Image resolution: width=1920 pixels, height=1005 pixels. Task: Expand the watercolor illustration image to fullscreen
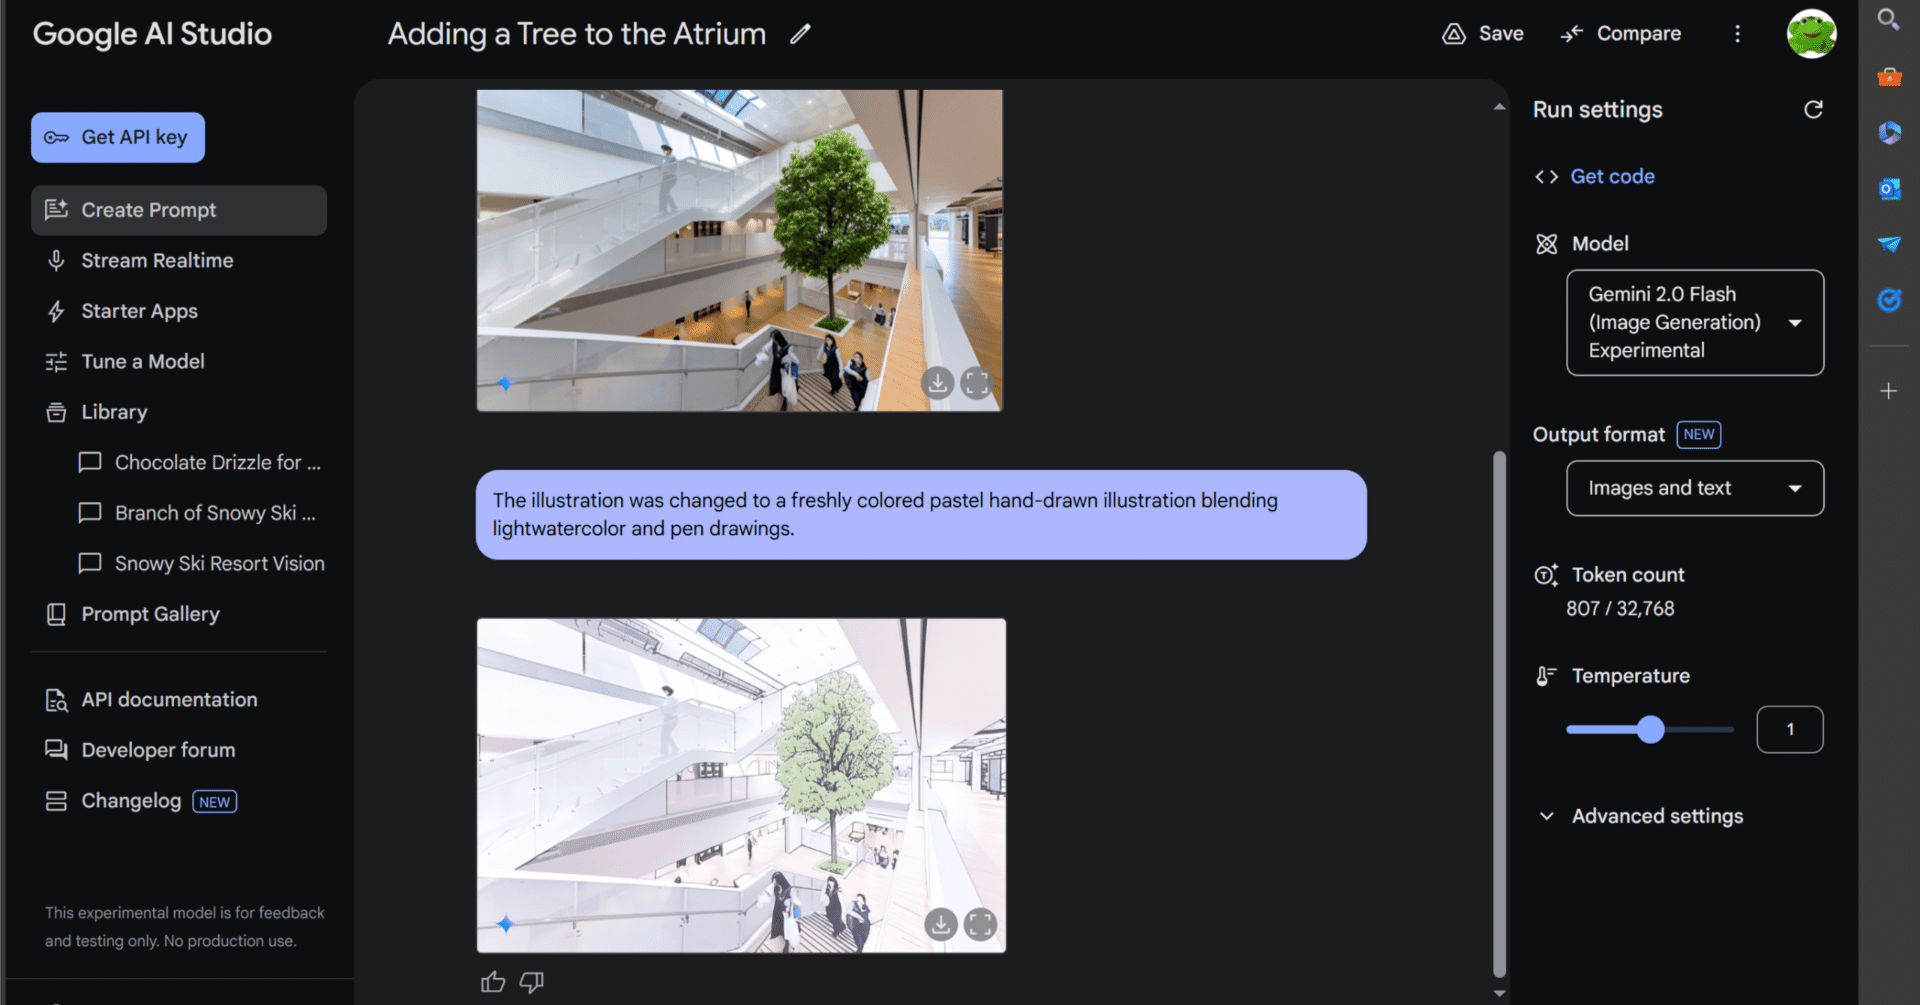click(x=980, y=924)
